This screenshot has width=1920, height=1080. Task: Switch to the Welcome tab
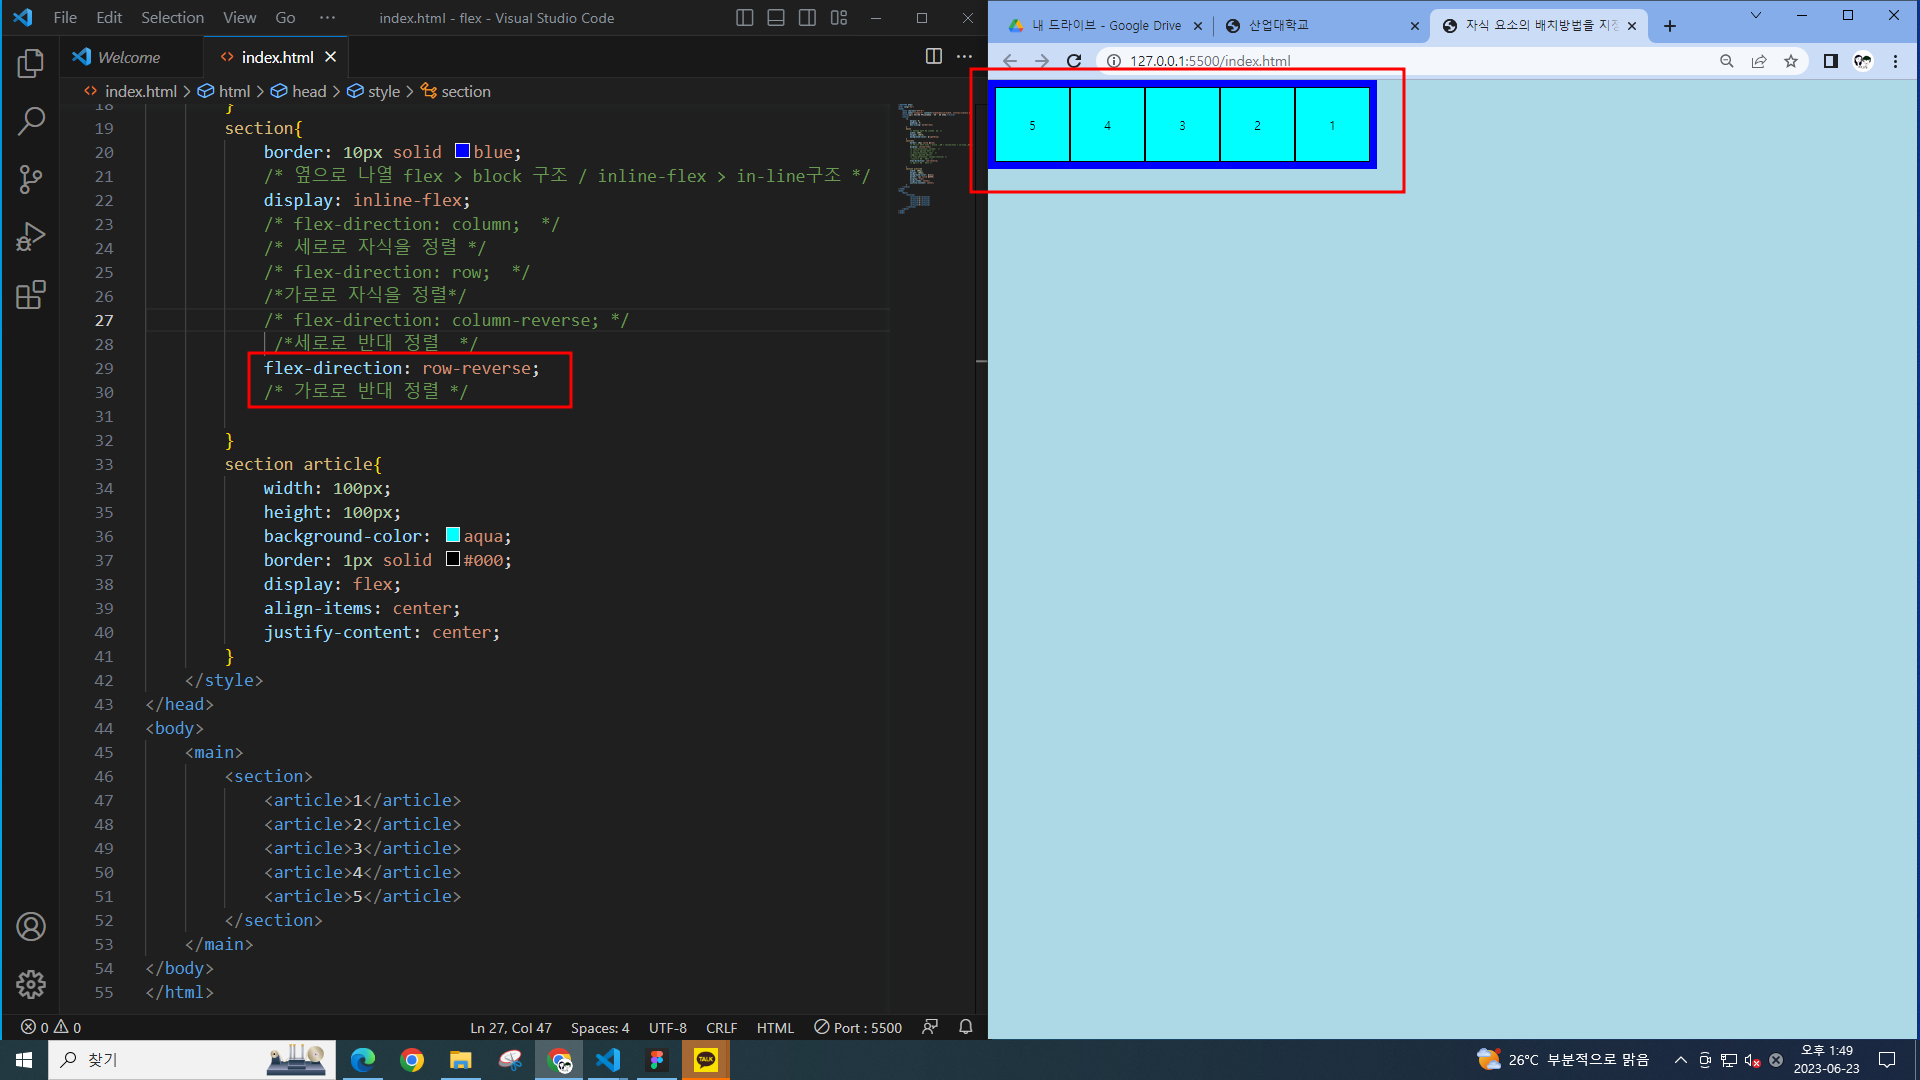pos(128,57)
